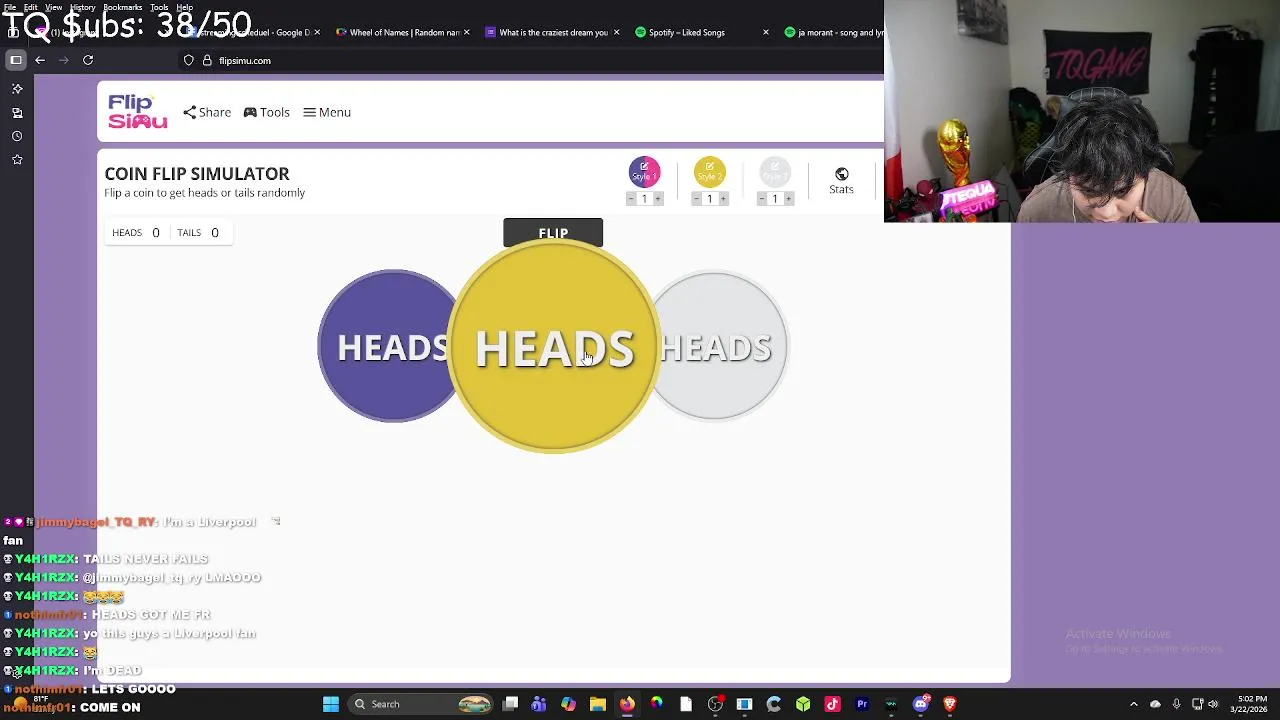Image resolution: width=1280 pixels, height=720 pixels.
Task: Open File Explorer from taskbar
Action: coord(597,704)
